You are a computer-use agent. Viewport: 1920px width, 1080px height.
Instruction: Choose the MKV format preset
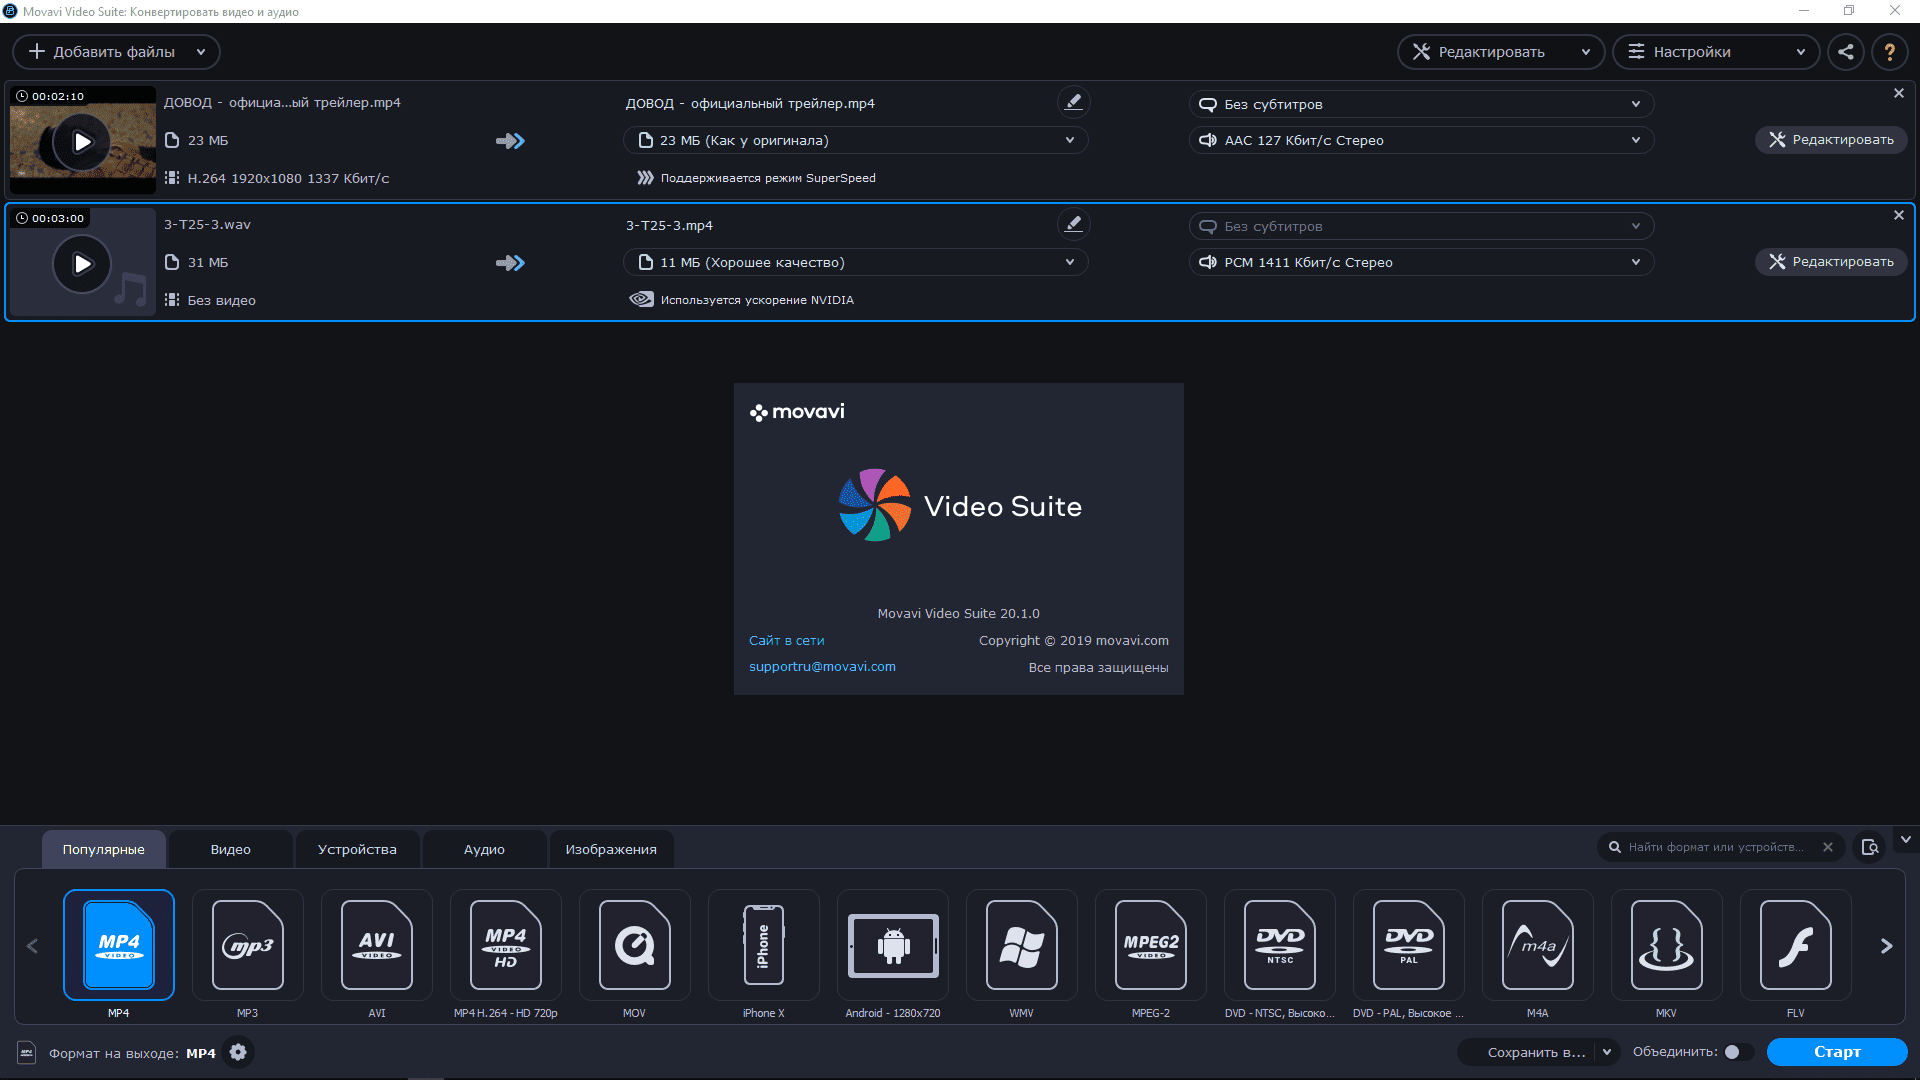1666,945
